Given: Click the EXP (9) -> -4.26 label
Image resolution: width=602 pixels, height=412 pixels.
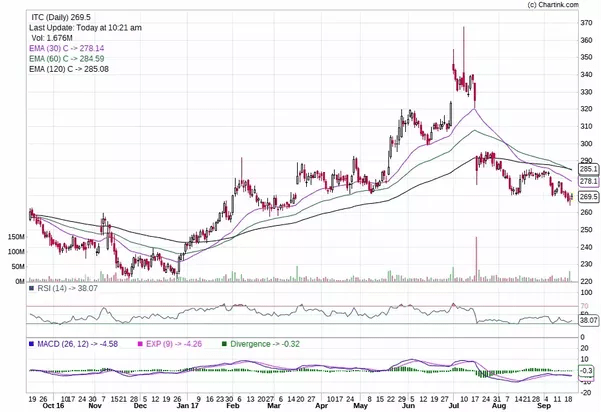Looking at the screenshot, I should click(x=174, y=344).
